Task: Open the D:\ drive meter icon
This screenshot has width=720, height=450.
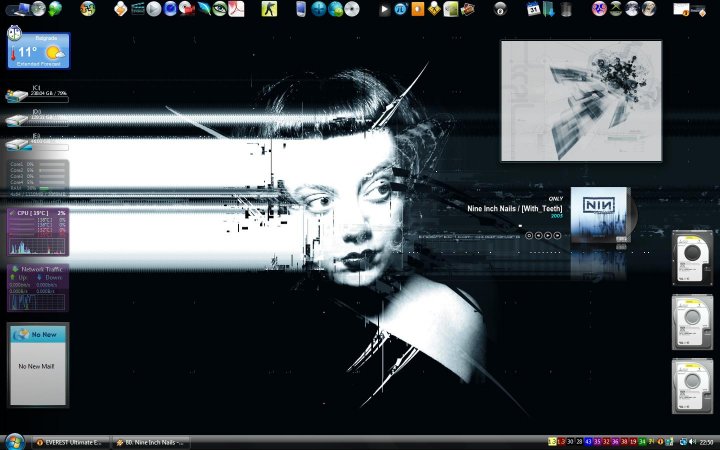Action: [x=17, y=120]
